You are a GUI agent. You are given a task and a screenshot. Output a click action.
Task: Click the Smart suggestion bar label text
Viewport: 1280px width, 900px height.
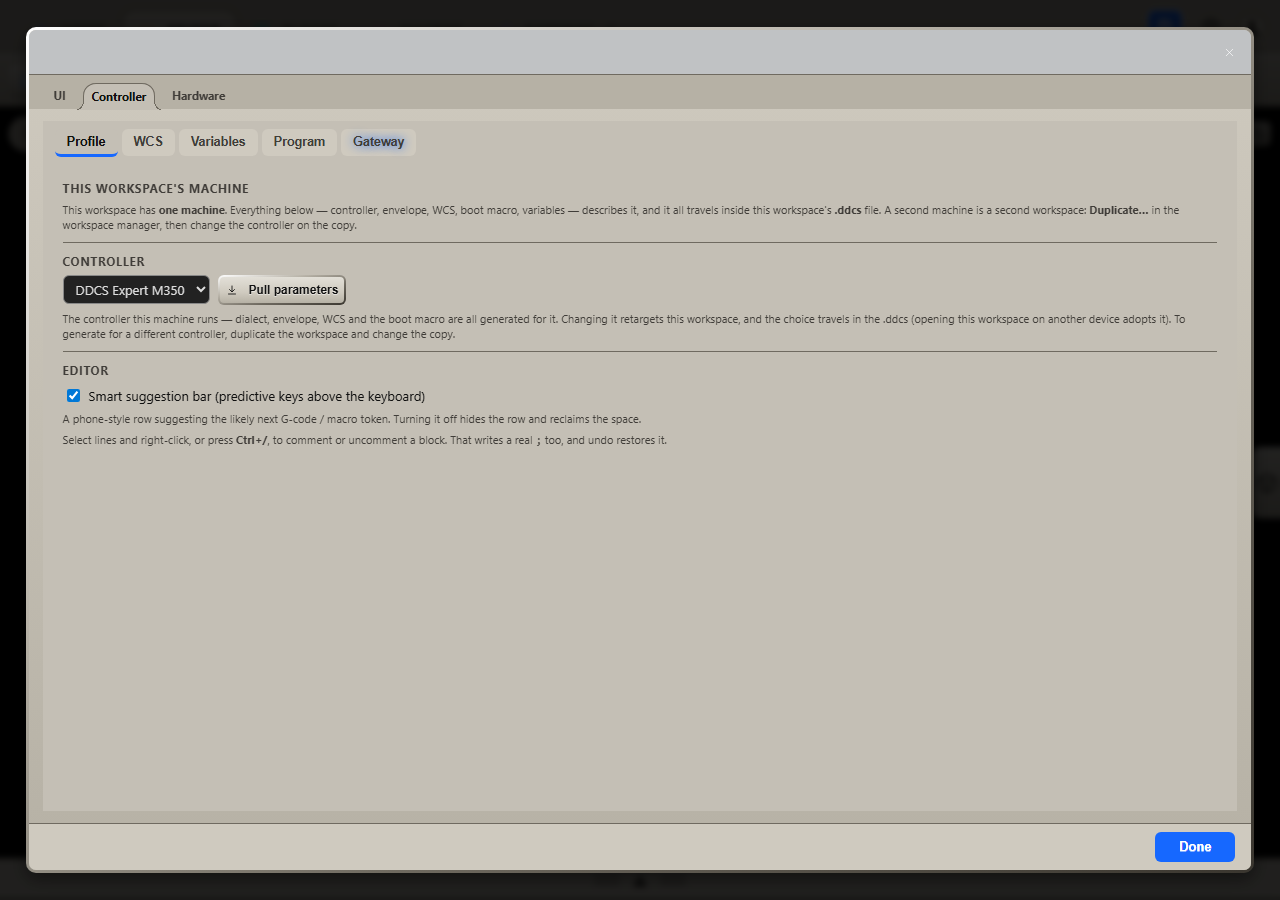(257, 396)
